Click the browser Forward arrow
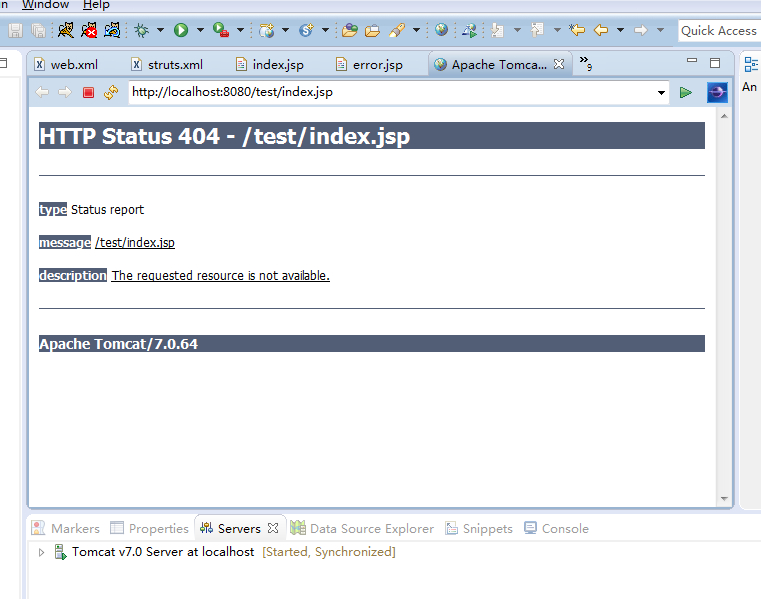This screenshot has width=761, height=599. pos(65,92)
